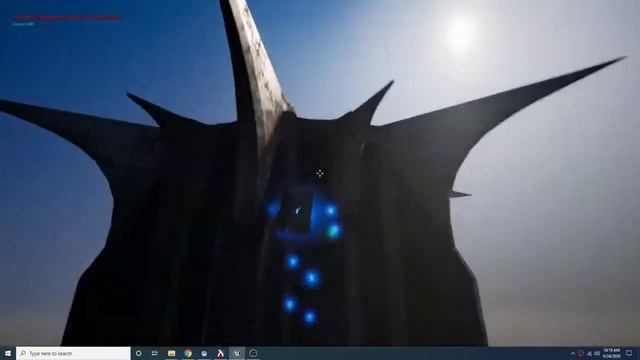Open the last circular icon among taskbar apps

[253, 353]
